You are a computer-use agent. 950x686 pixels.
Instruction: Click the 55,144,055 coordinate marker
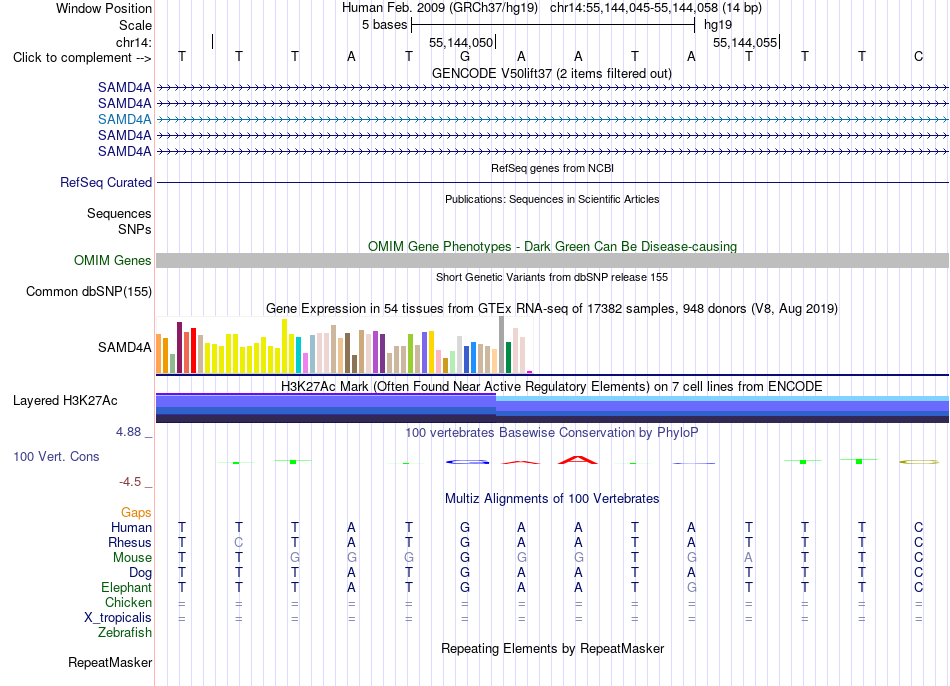(x=745, y=42)
